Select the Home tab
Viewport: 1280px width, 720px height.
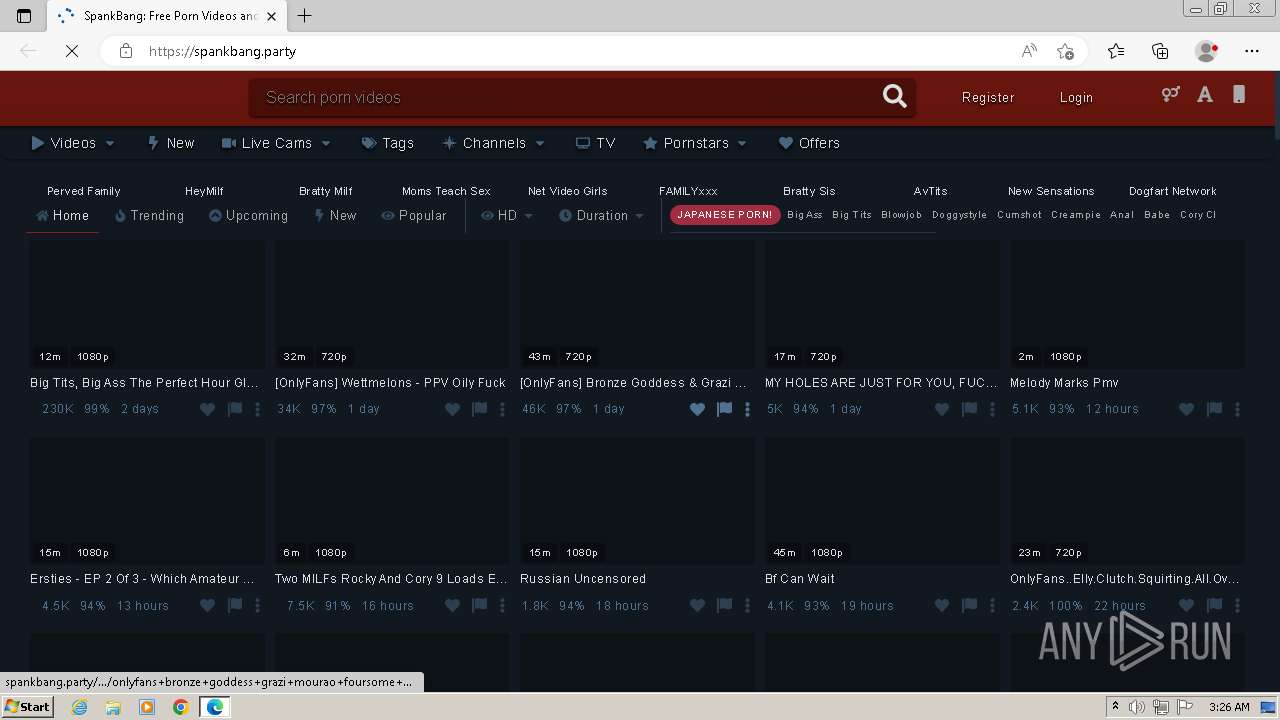coord(62,215)
